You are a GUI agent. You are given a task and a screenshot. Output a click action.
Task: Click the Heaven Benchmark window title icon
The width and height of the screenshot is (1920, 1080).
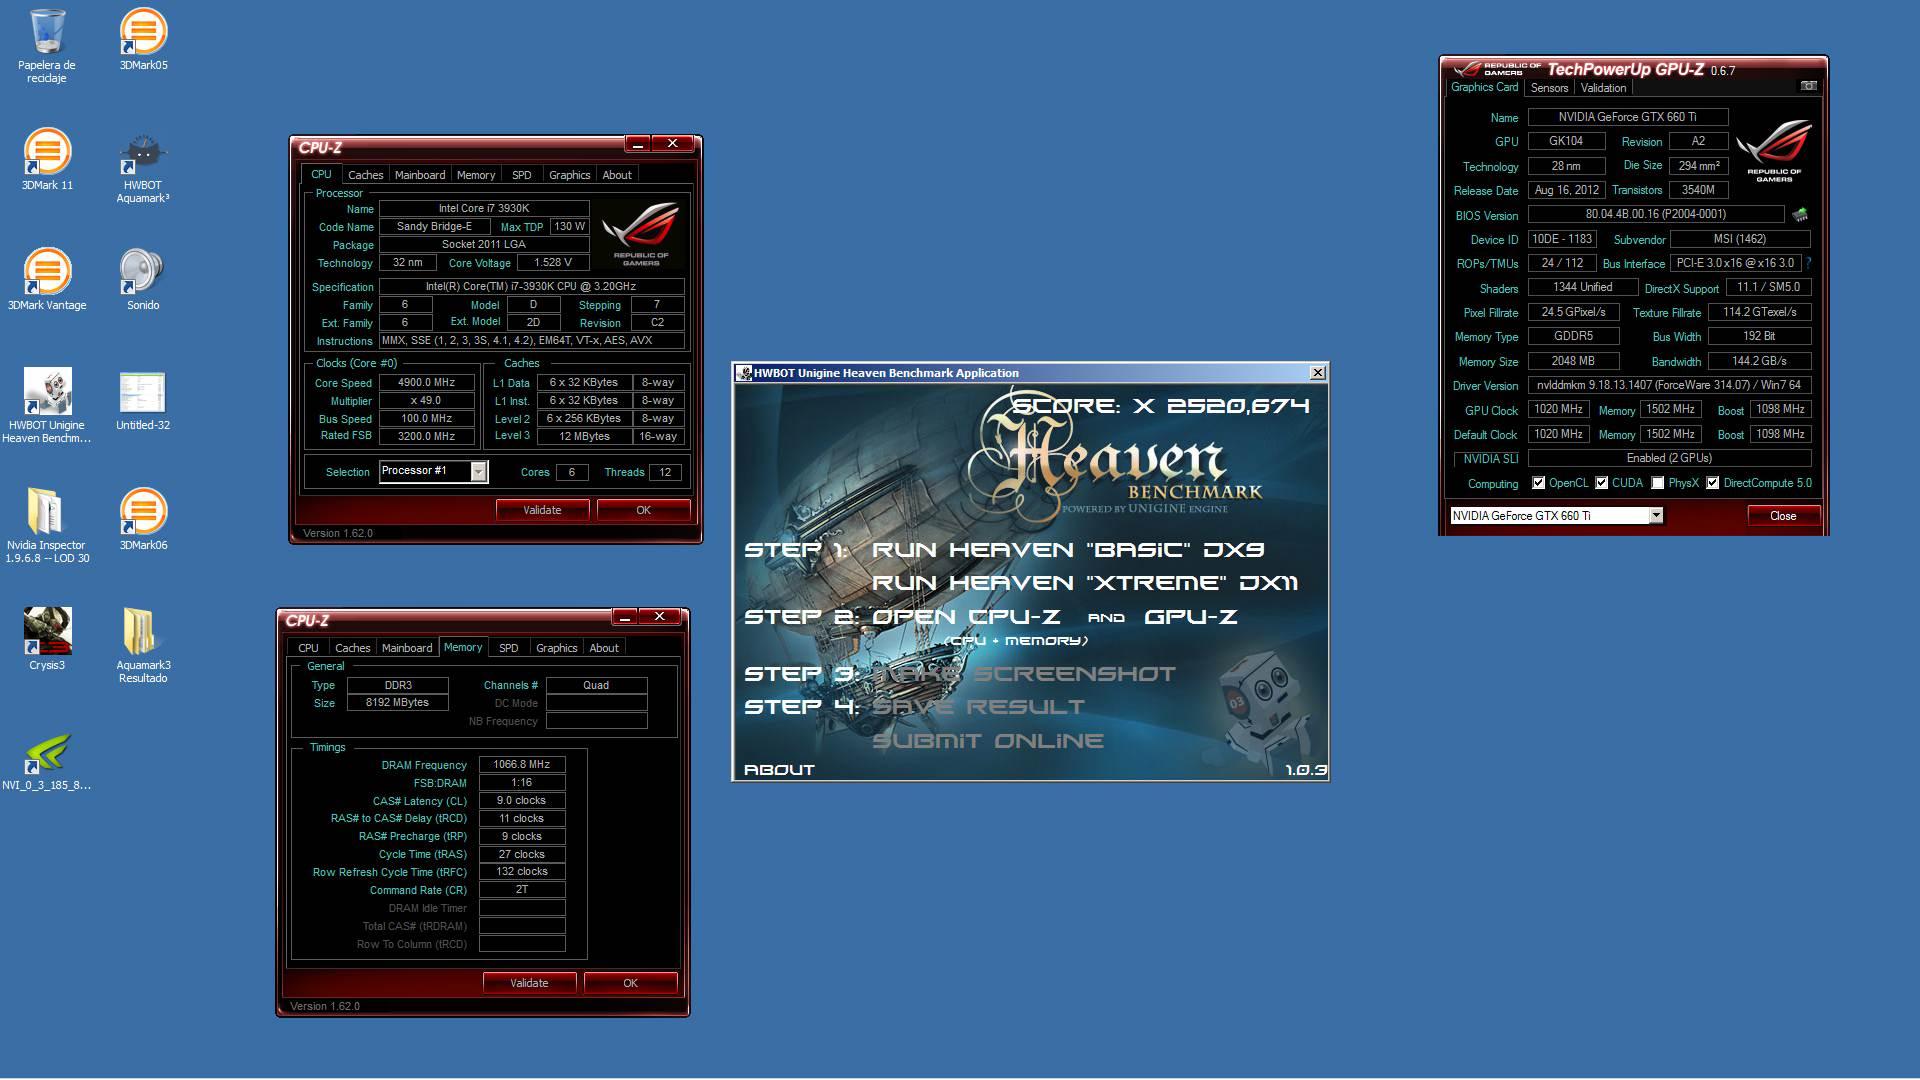click(x=744, y=373)
